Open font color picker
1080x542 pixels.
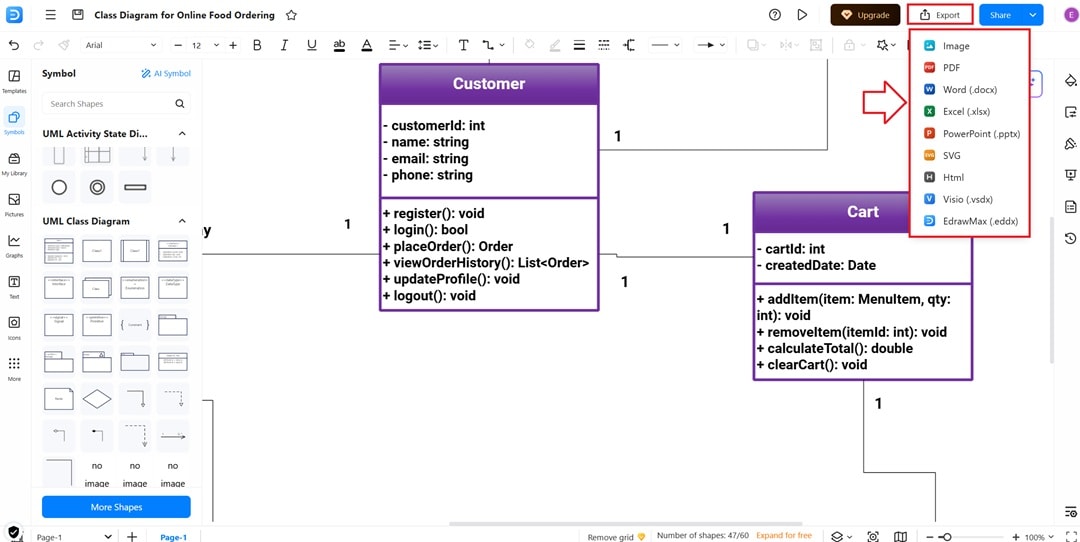[x=366, y=45]
